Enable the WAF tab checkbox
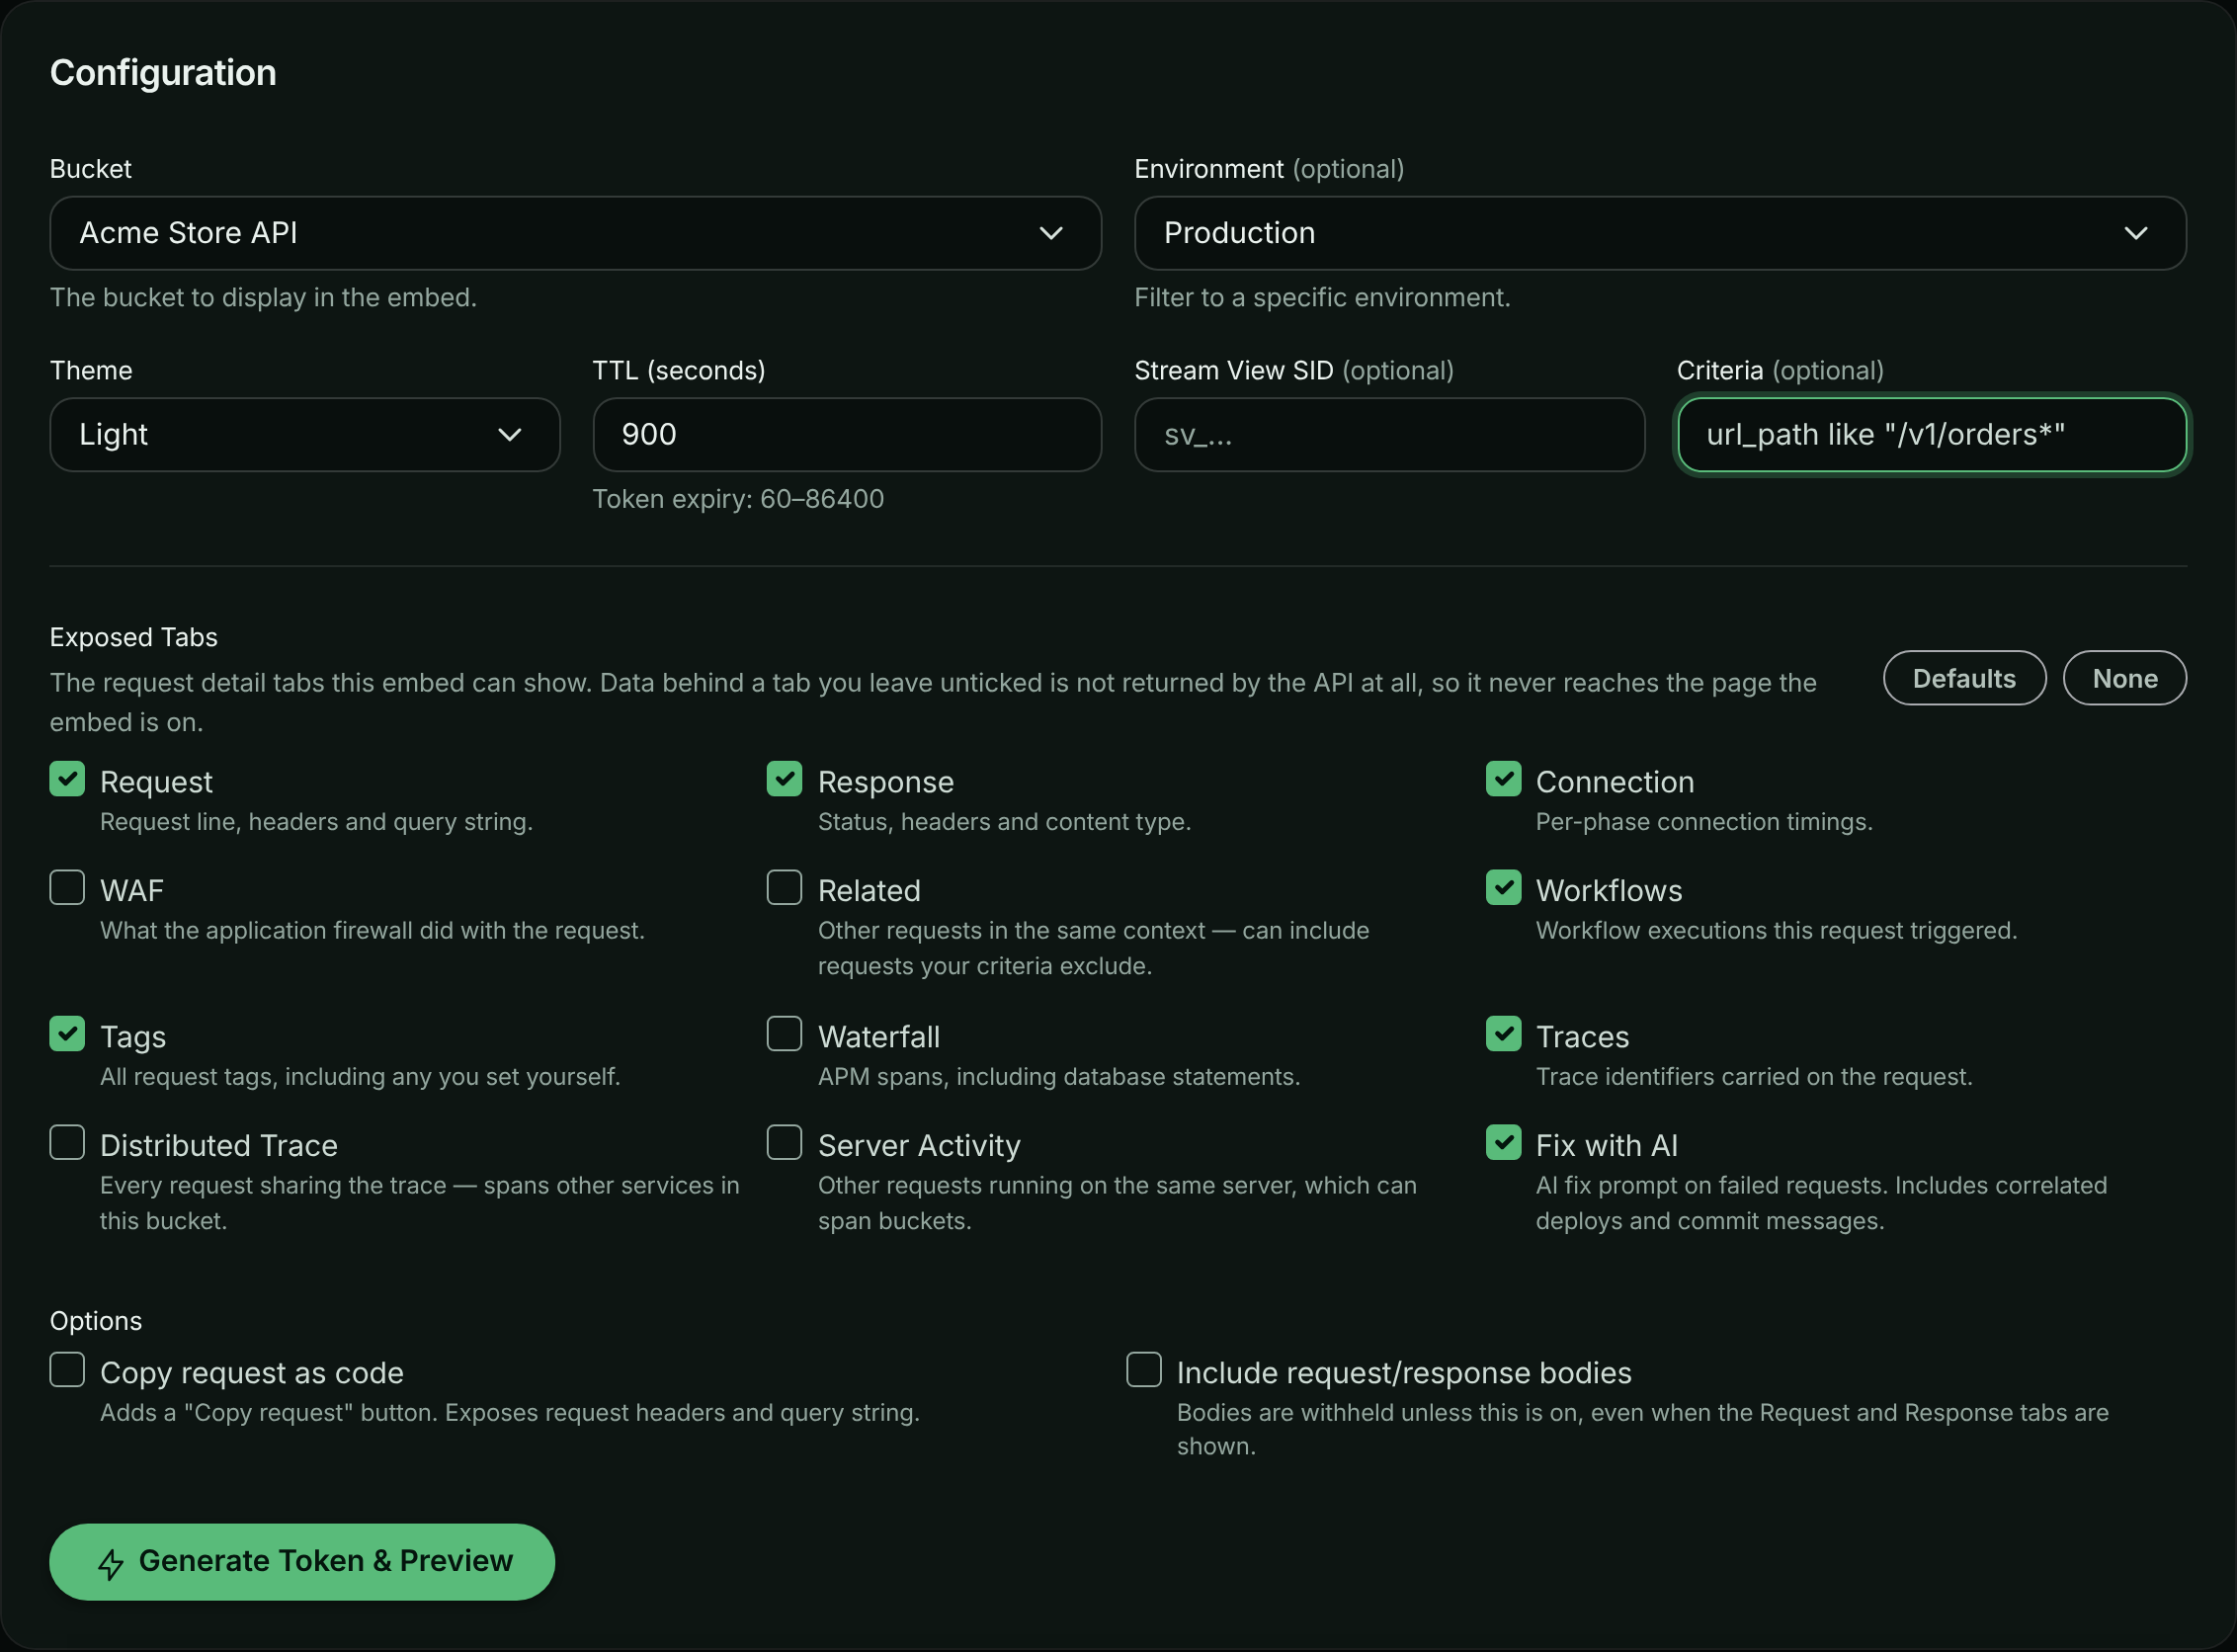This screenshot has height=1652, width=2237. (x=67, y=888)
